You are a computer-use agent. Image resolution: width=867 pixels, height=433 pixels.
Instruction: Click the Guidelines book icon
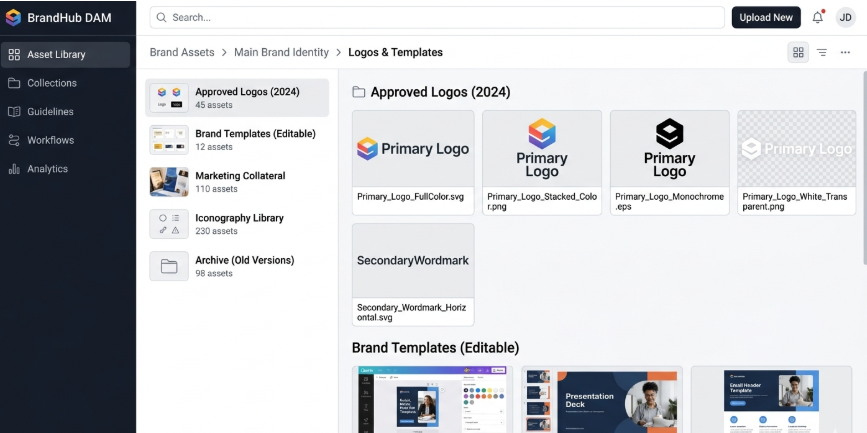[14, 112]
